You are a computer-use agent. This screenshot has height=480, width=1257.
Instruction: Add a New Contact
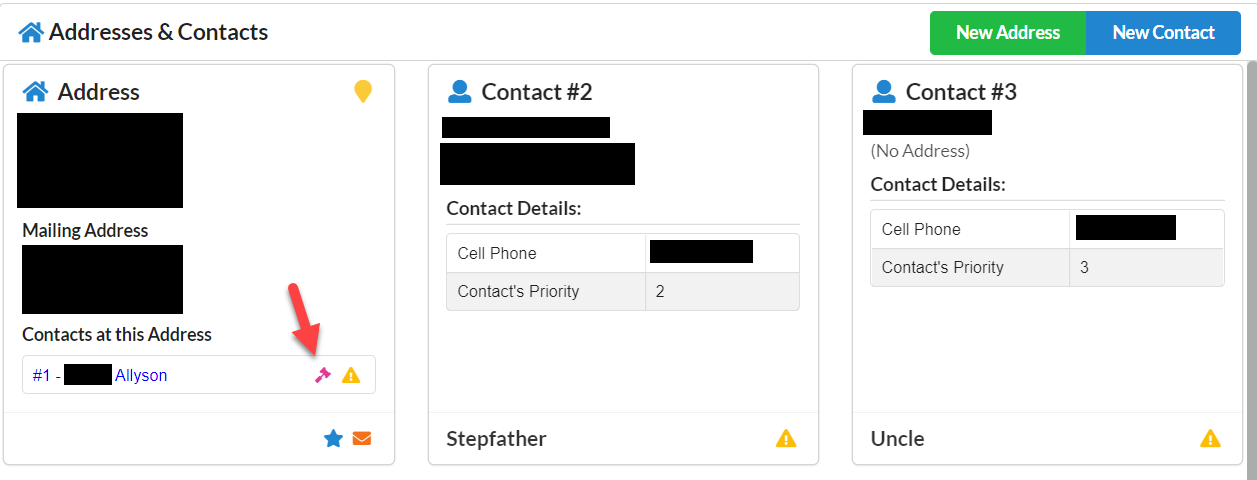click(x=1163, y=33)
